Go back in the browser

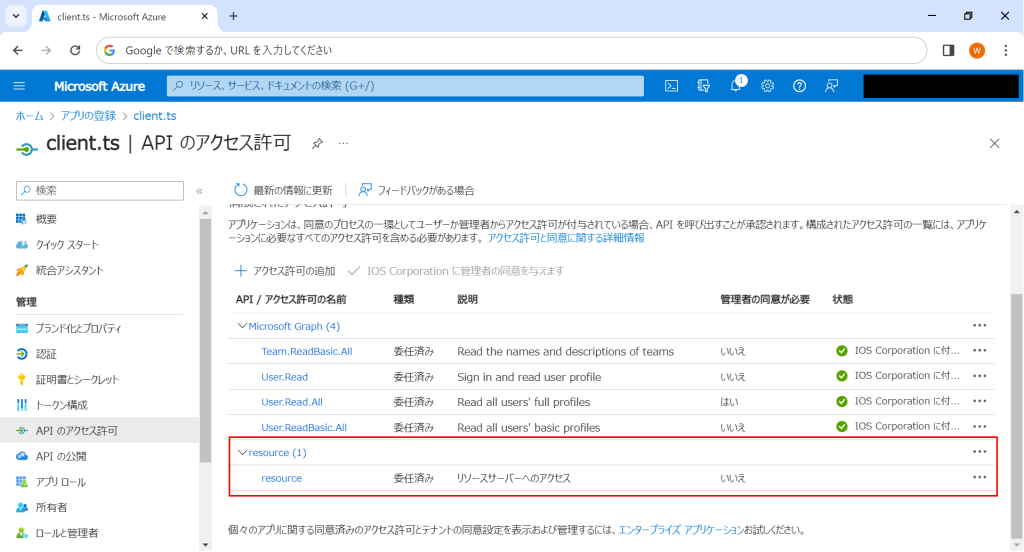coord(18,50)
